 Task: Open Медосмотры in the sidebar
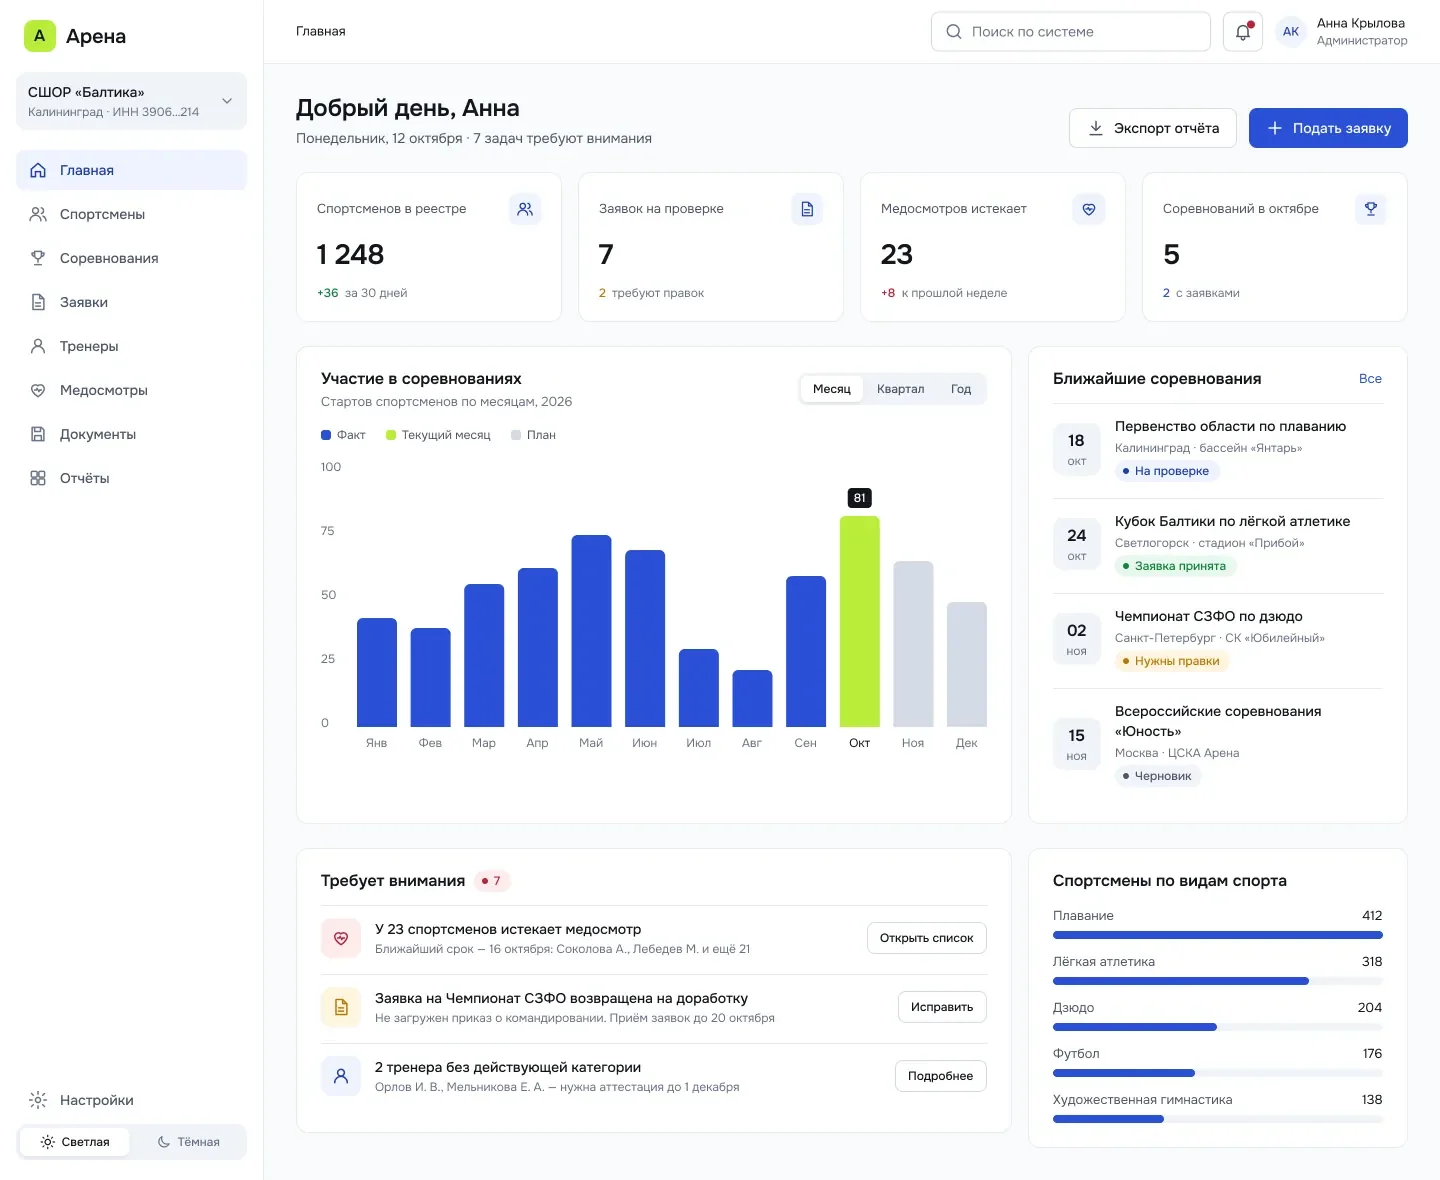point(131,390)
